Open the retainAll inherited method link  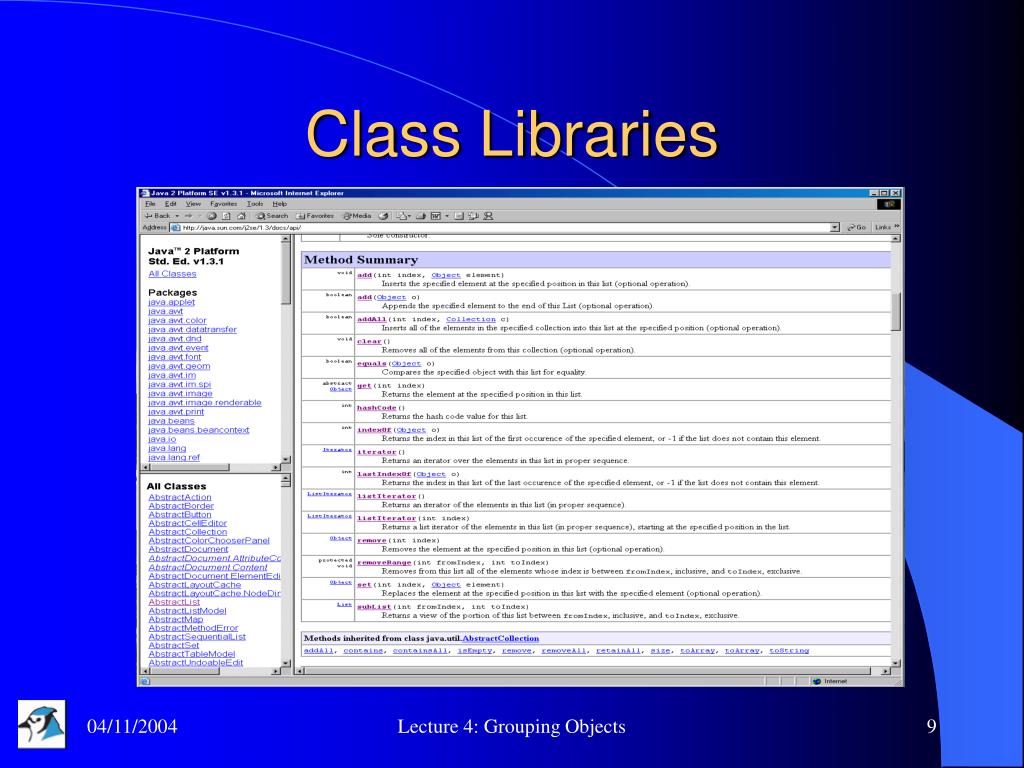coord(618,651)
